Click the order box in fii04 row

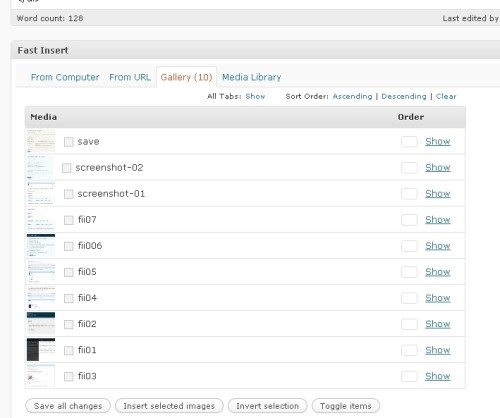[x=409, y=298]
